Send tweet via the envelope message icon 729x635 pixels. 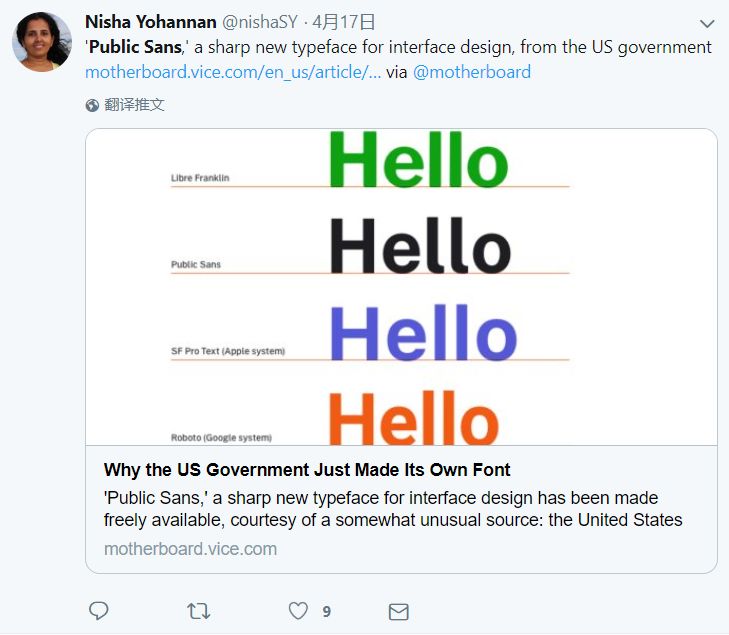pyautogui.click(x=398, y=611)
